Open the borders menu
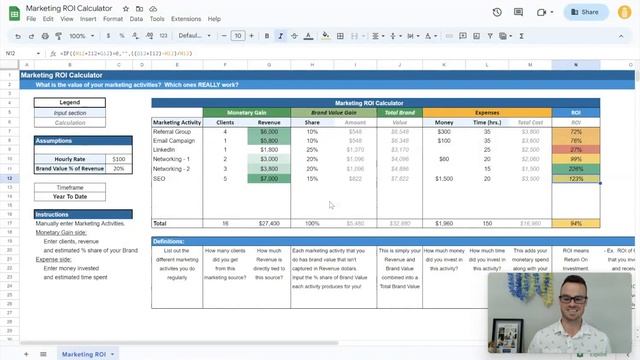640x360 pixels. (340, 36)
